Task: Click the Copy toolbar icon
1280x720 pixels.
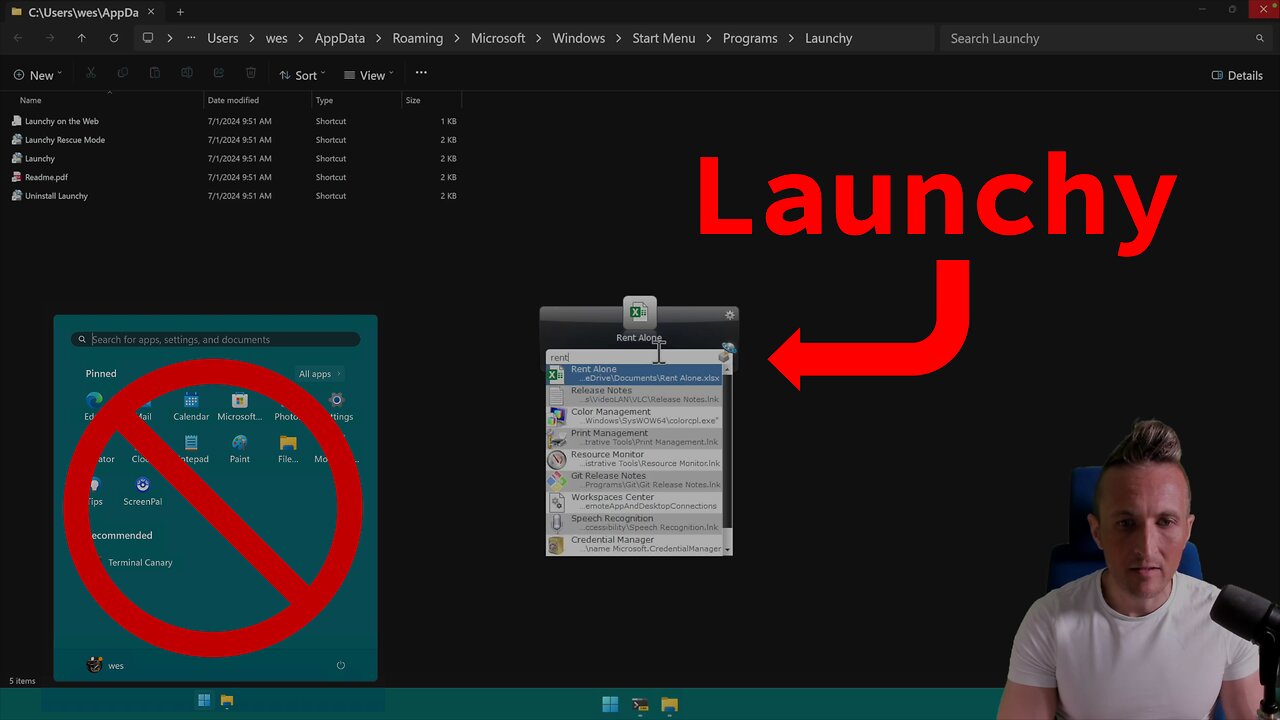Action: (123, 74)
